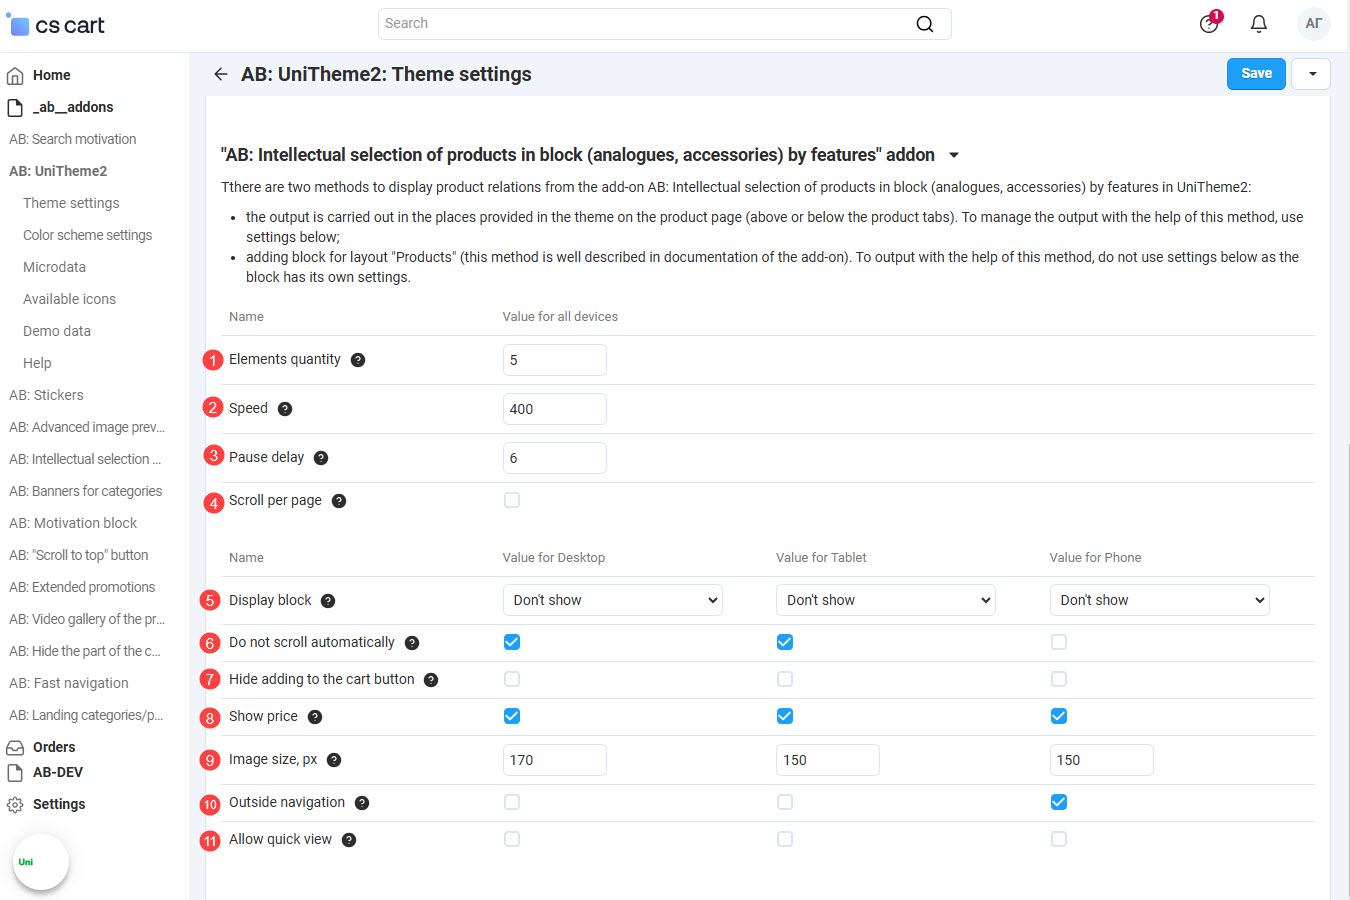Screen dimensions: 1350x900
Task: Open the Help sidebar item
Action: pyautogui.click(x=37, y=363)
